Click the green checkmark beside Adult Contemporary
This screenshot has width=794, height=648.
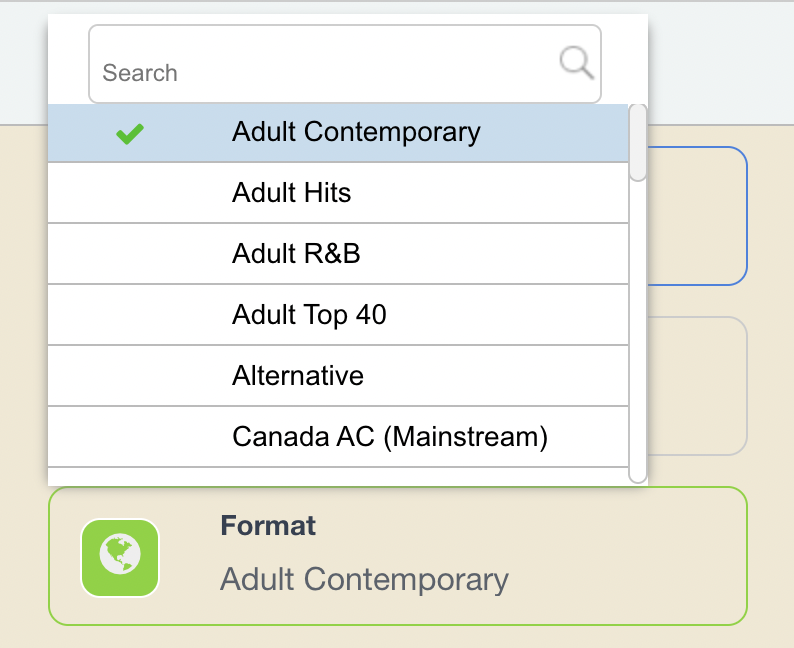pos(130,134)
